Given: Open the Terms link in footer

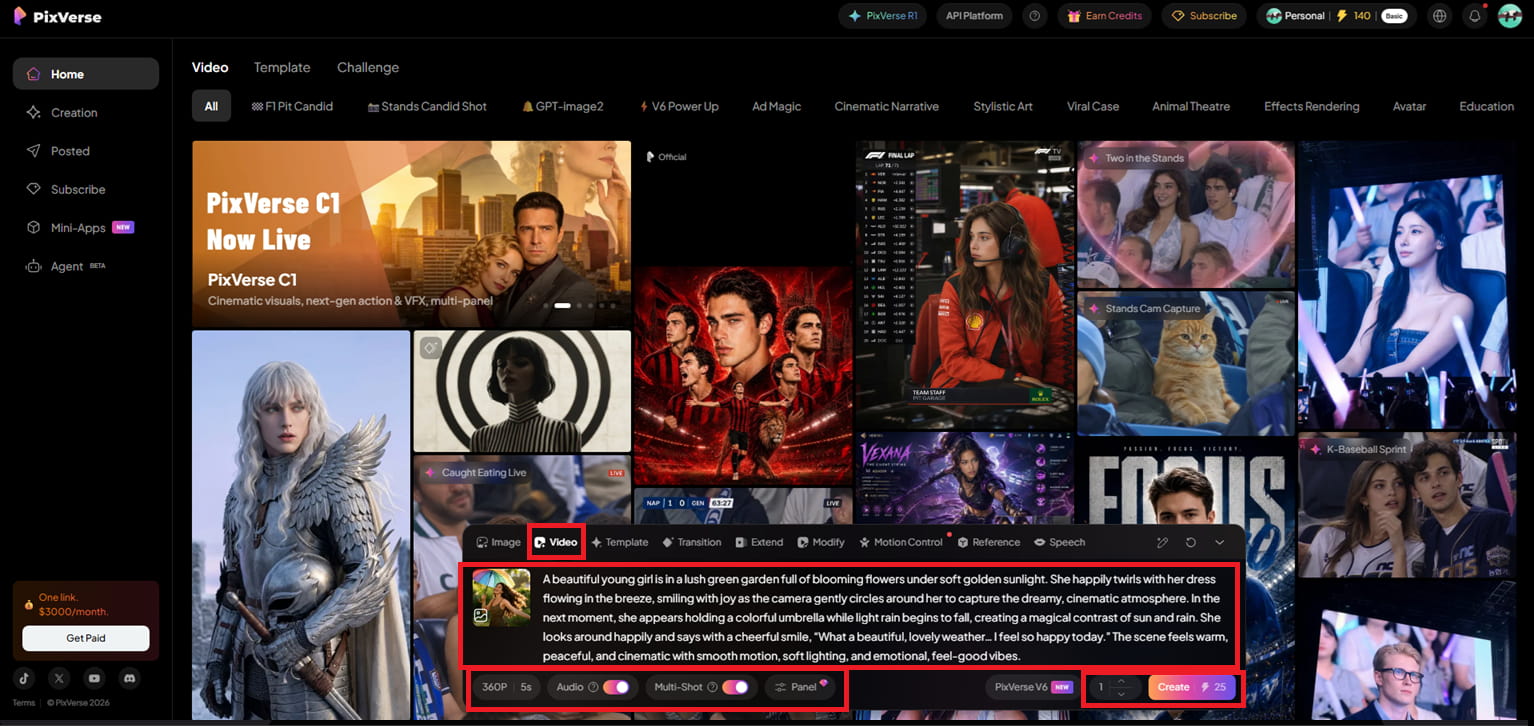Looking at the screenshot, I should coord(24,703).
